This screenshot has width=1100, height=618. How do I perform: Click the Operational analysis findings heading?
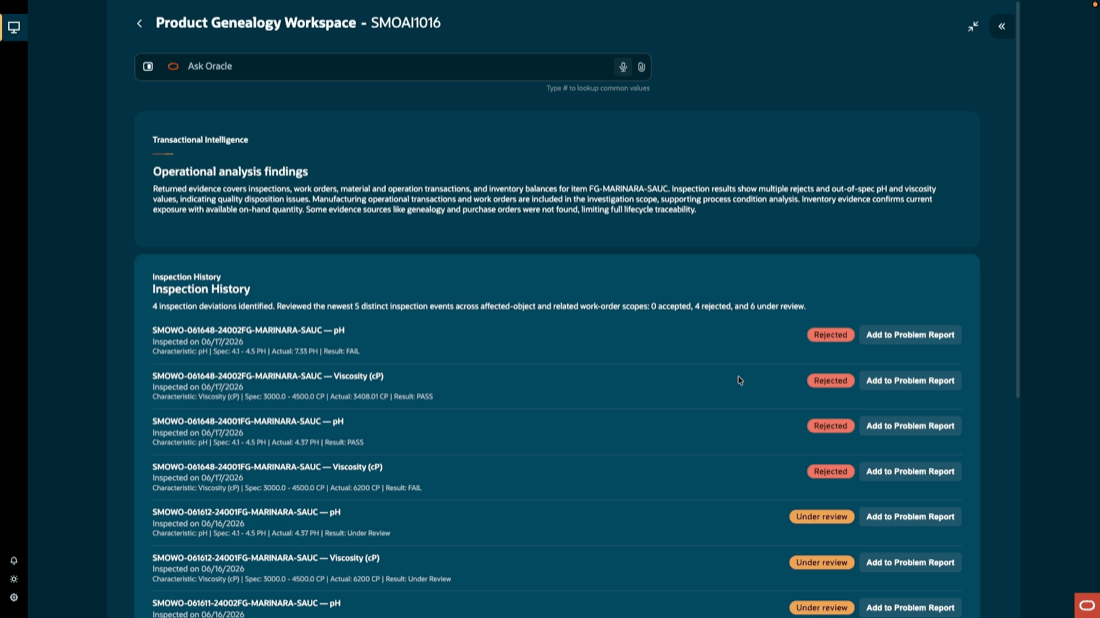pyautogui.click(x=230, y=172)
